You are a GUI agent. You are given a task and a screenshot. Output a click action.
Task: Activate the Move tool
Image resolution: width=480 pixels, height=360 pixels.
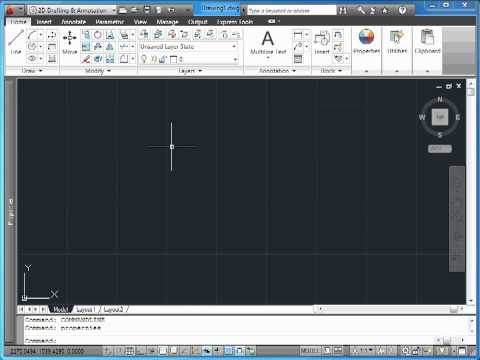70,42
